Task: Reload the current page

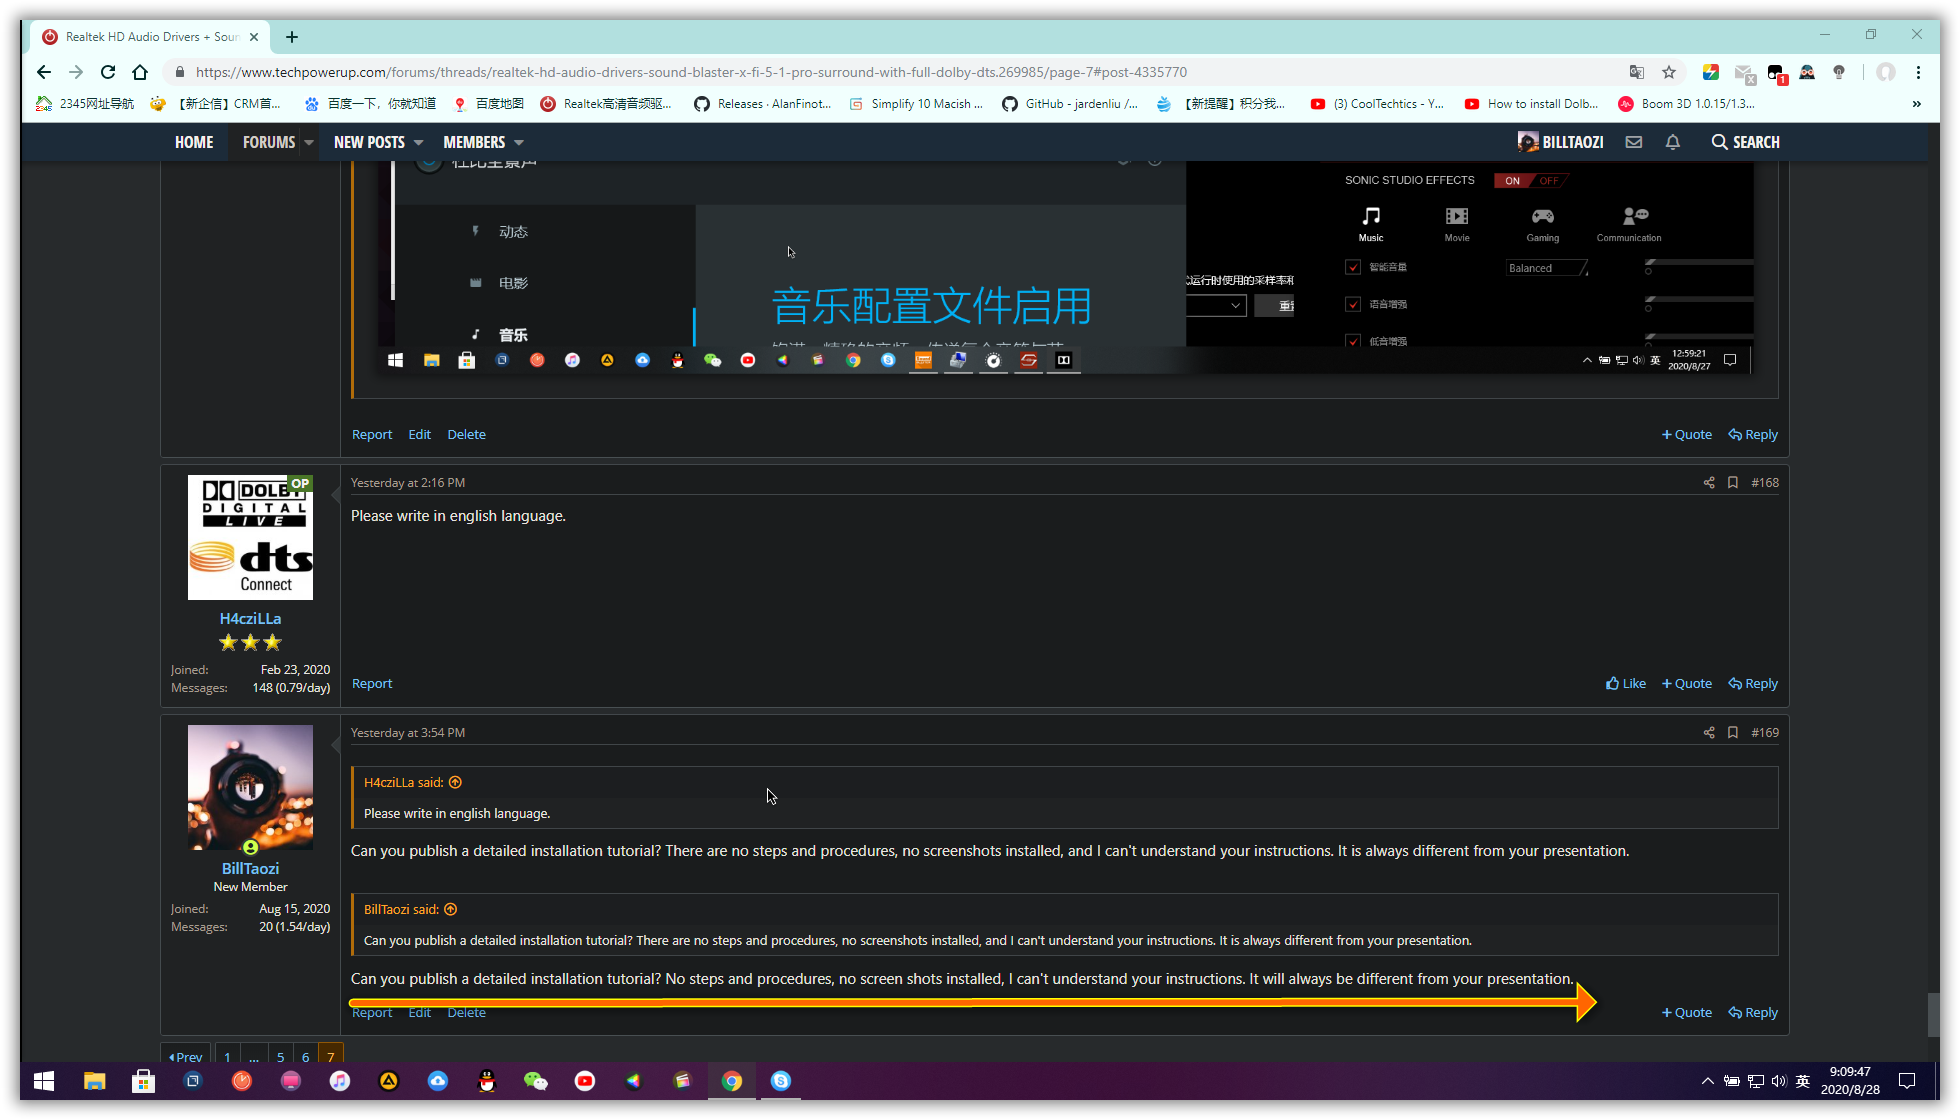Action: [x=108, y=72]
